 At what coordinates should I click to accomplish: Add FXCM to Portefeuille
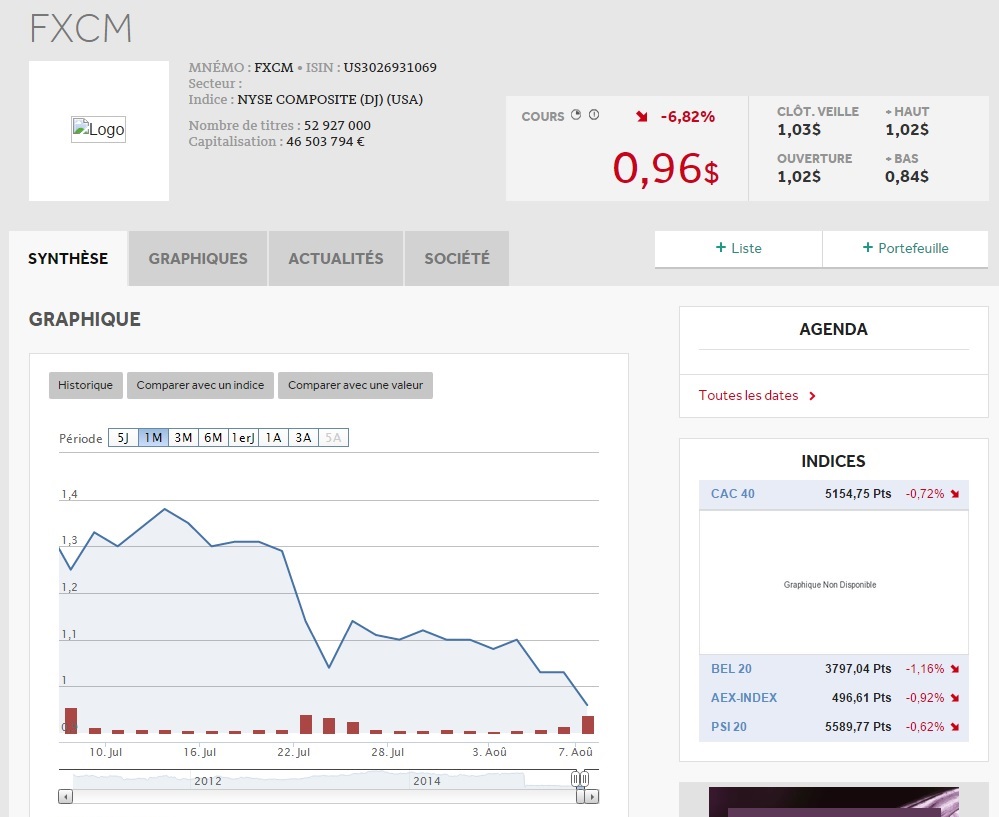(x=905, y=249)
